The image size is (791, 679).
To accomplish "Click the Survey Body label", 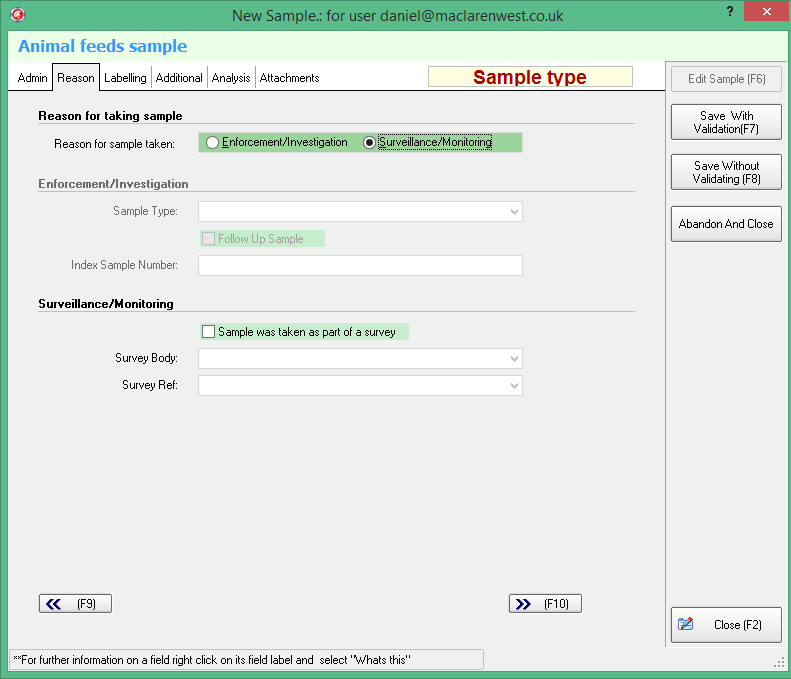I will point(146,358).
